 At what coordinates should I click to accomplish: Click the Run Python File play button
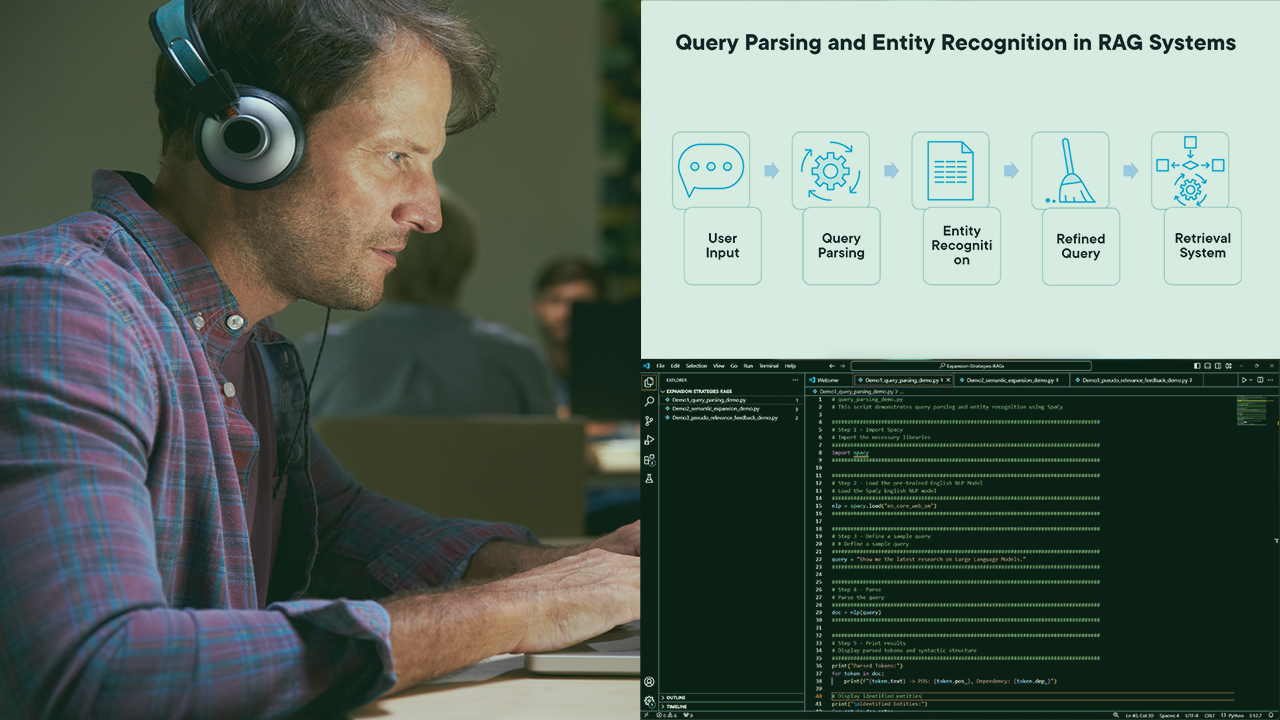coord(1244,380)
